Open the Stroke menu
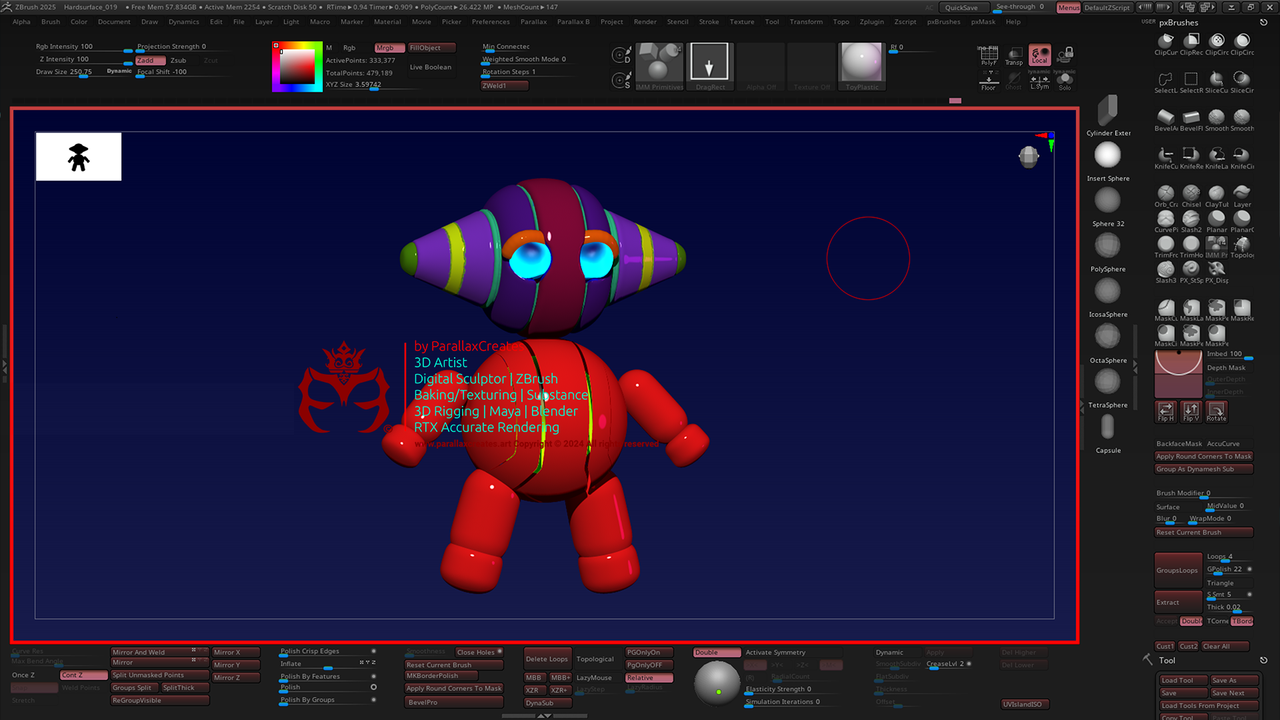1280x720 pixels. 709,21
